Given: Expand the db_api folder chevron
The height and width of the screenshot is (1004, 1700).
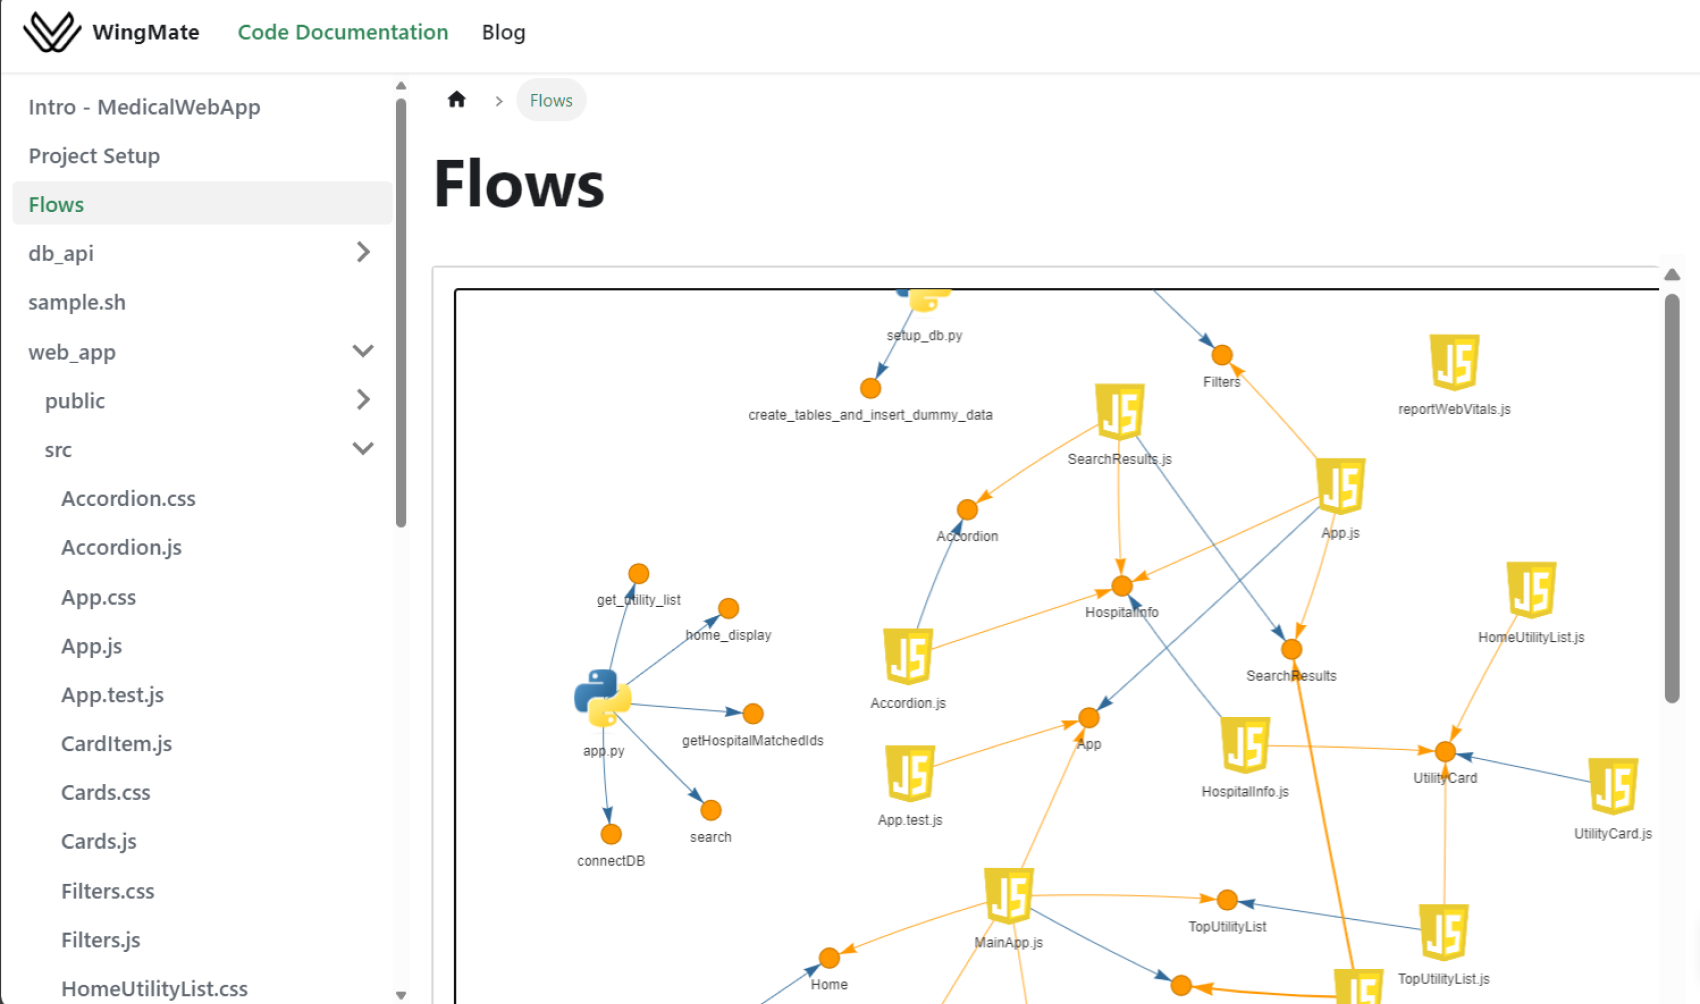Looking at the screenshot, I should pyautogui.click(x=363, y=252).
